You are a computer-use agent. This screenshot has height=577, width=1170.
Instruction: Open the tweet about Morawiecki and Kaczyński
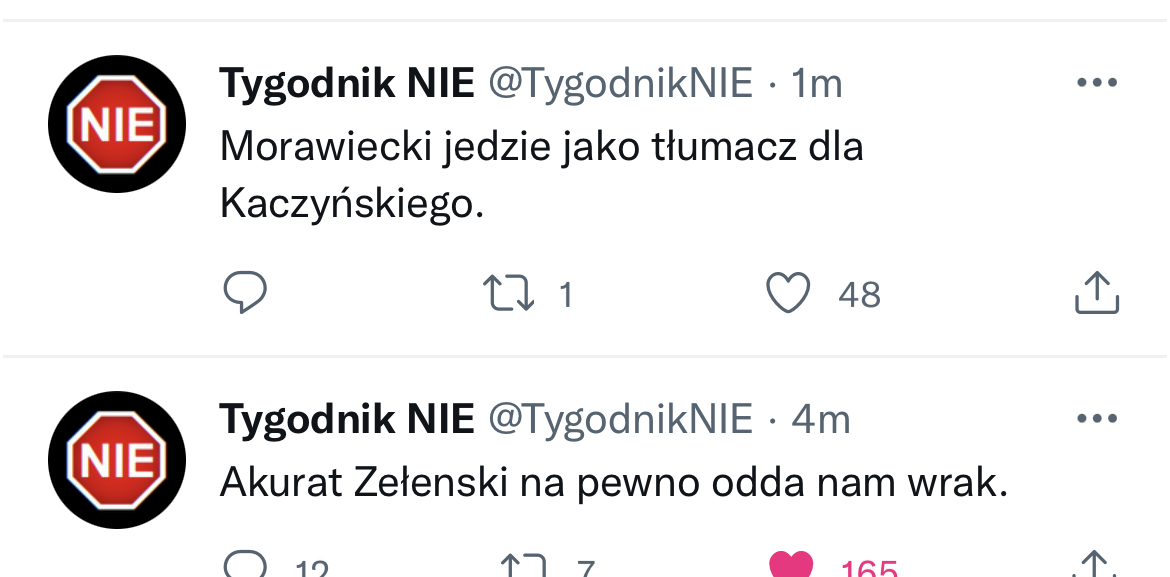[540, 176]
